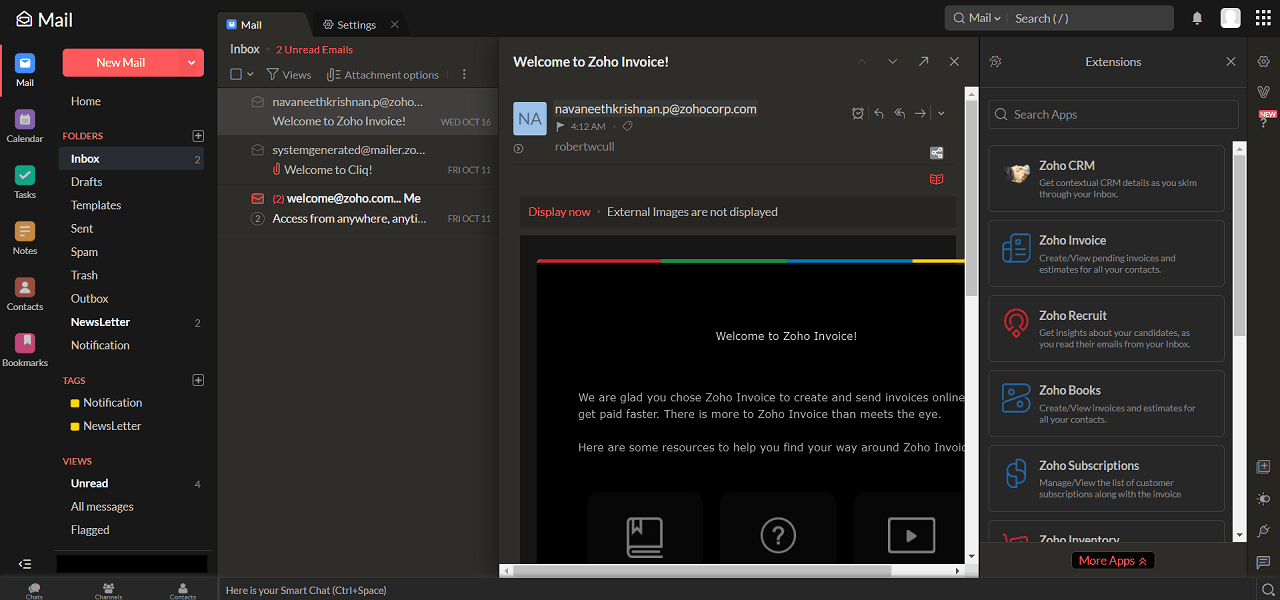Screen dimensions: 1280x600
Task: Forward the open email
Action: point(920,113)
